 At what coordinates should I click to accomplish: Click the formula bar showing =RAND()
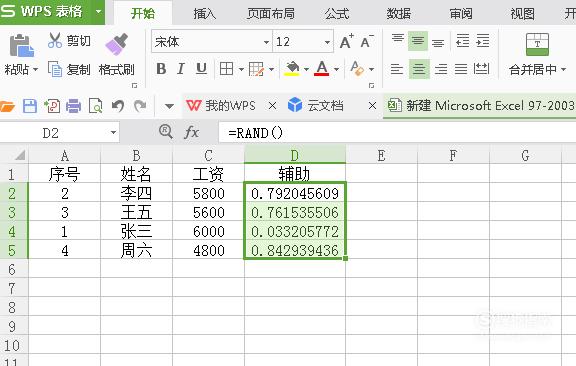pos(397,133)
